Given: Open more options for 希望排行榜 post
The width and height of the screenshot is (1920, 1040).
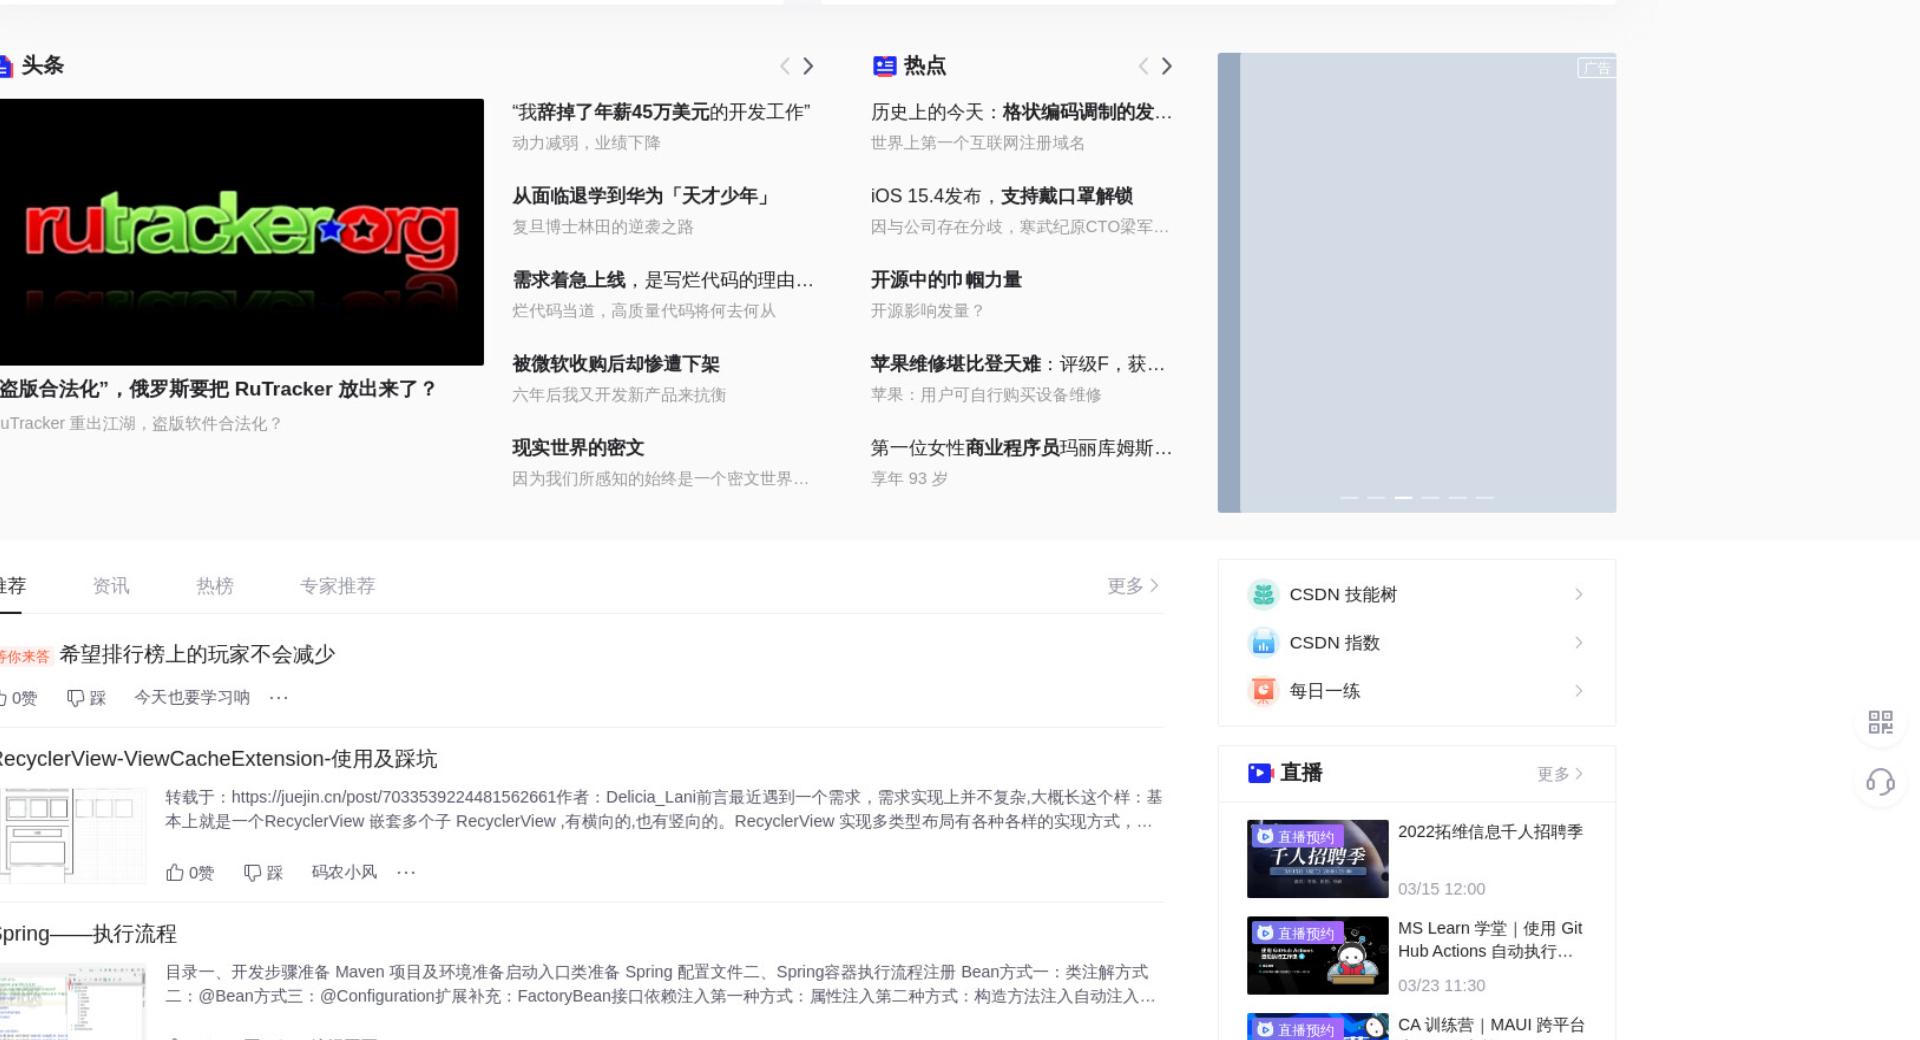Looking at the screenshot, I should [x=278, y=698].
